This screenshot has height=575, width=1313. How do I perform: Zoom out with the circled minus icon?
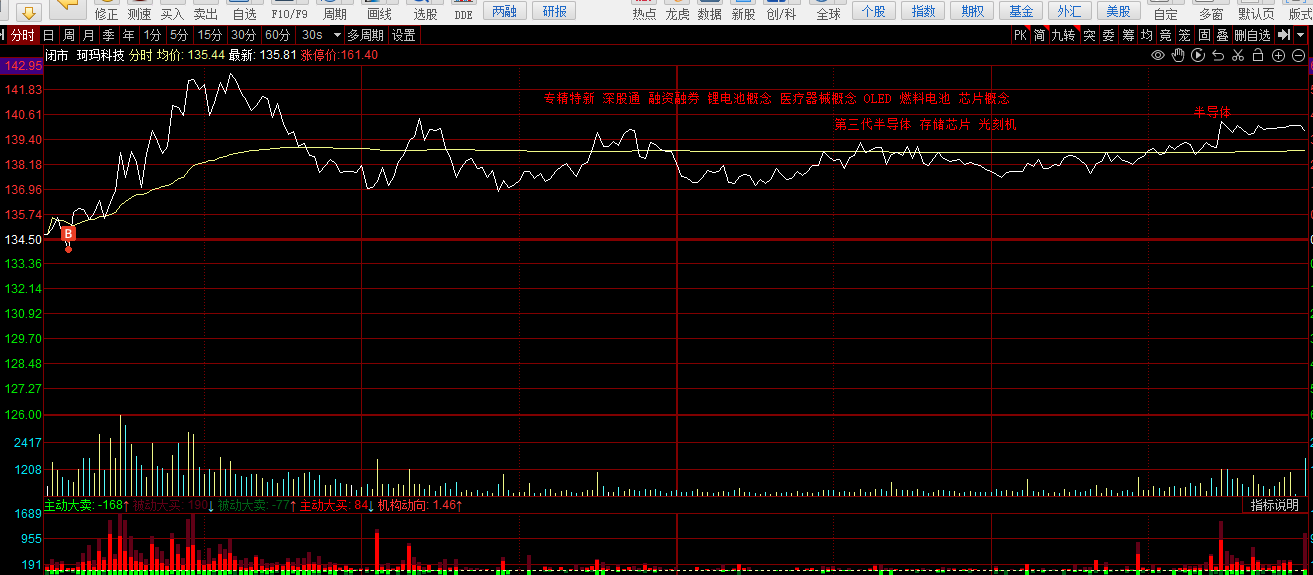1298,55
